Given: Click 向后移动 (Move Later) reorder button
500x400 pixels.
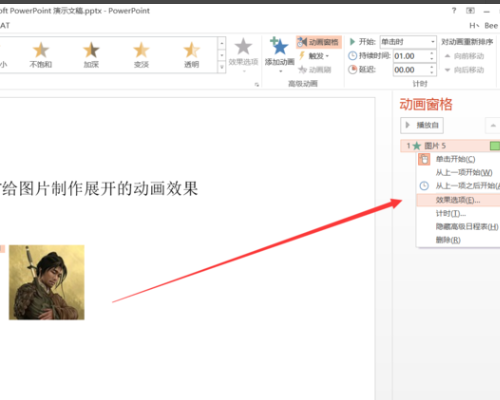Looking at the screenshot, I should pos(465,70).
